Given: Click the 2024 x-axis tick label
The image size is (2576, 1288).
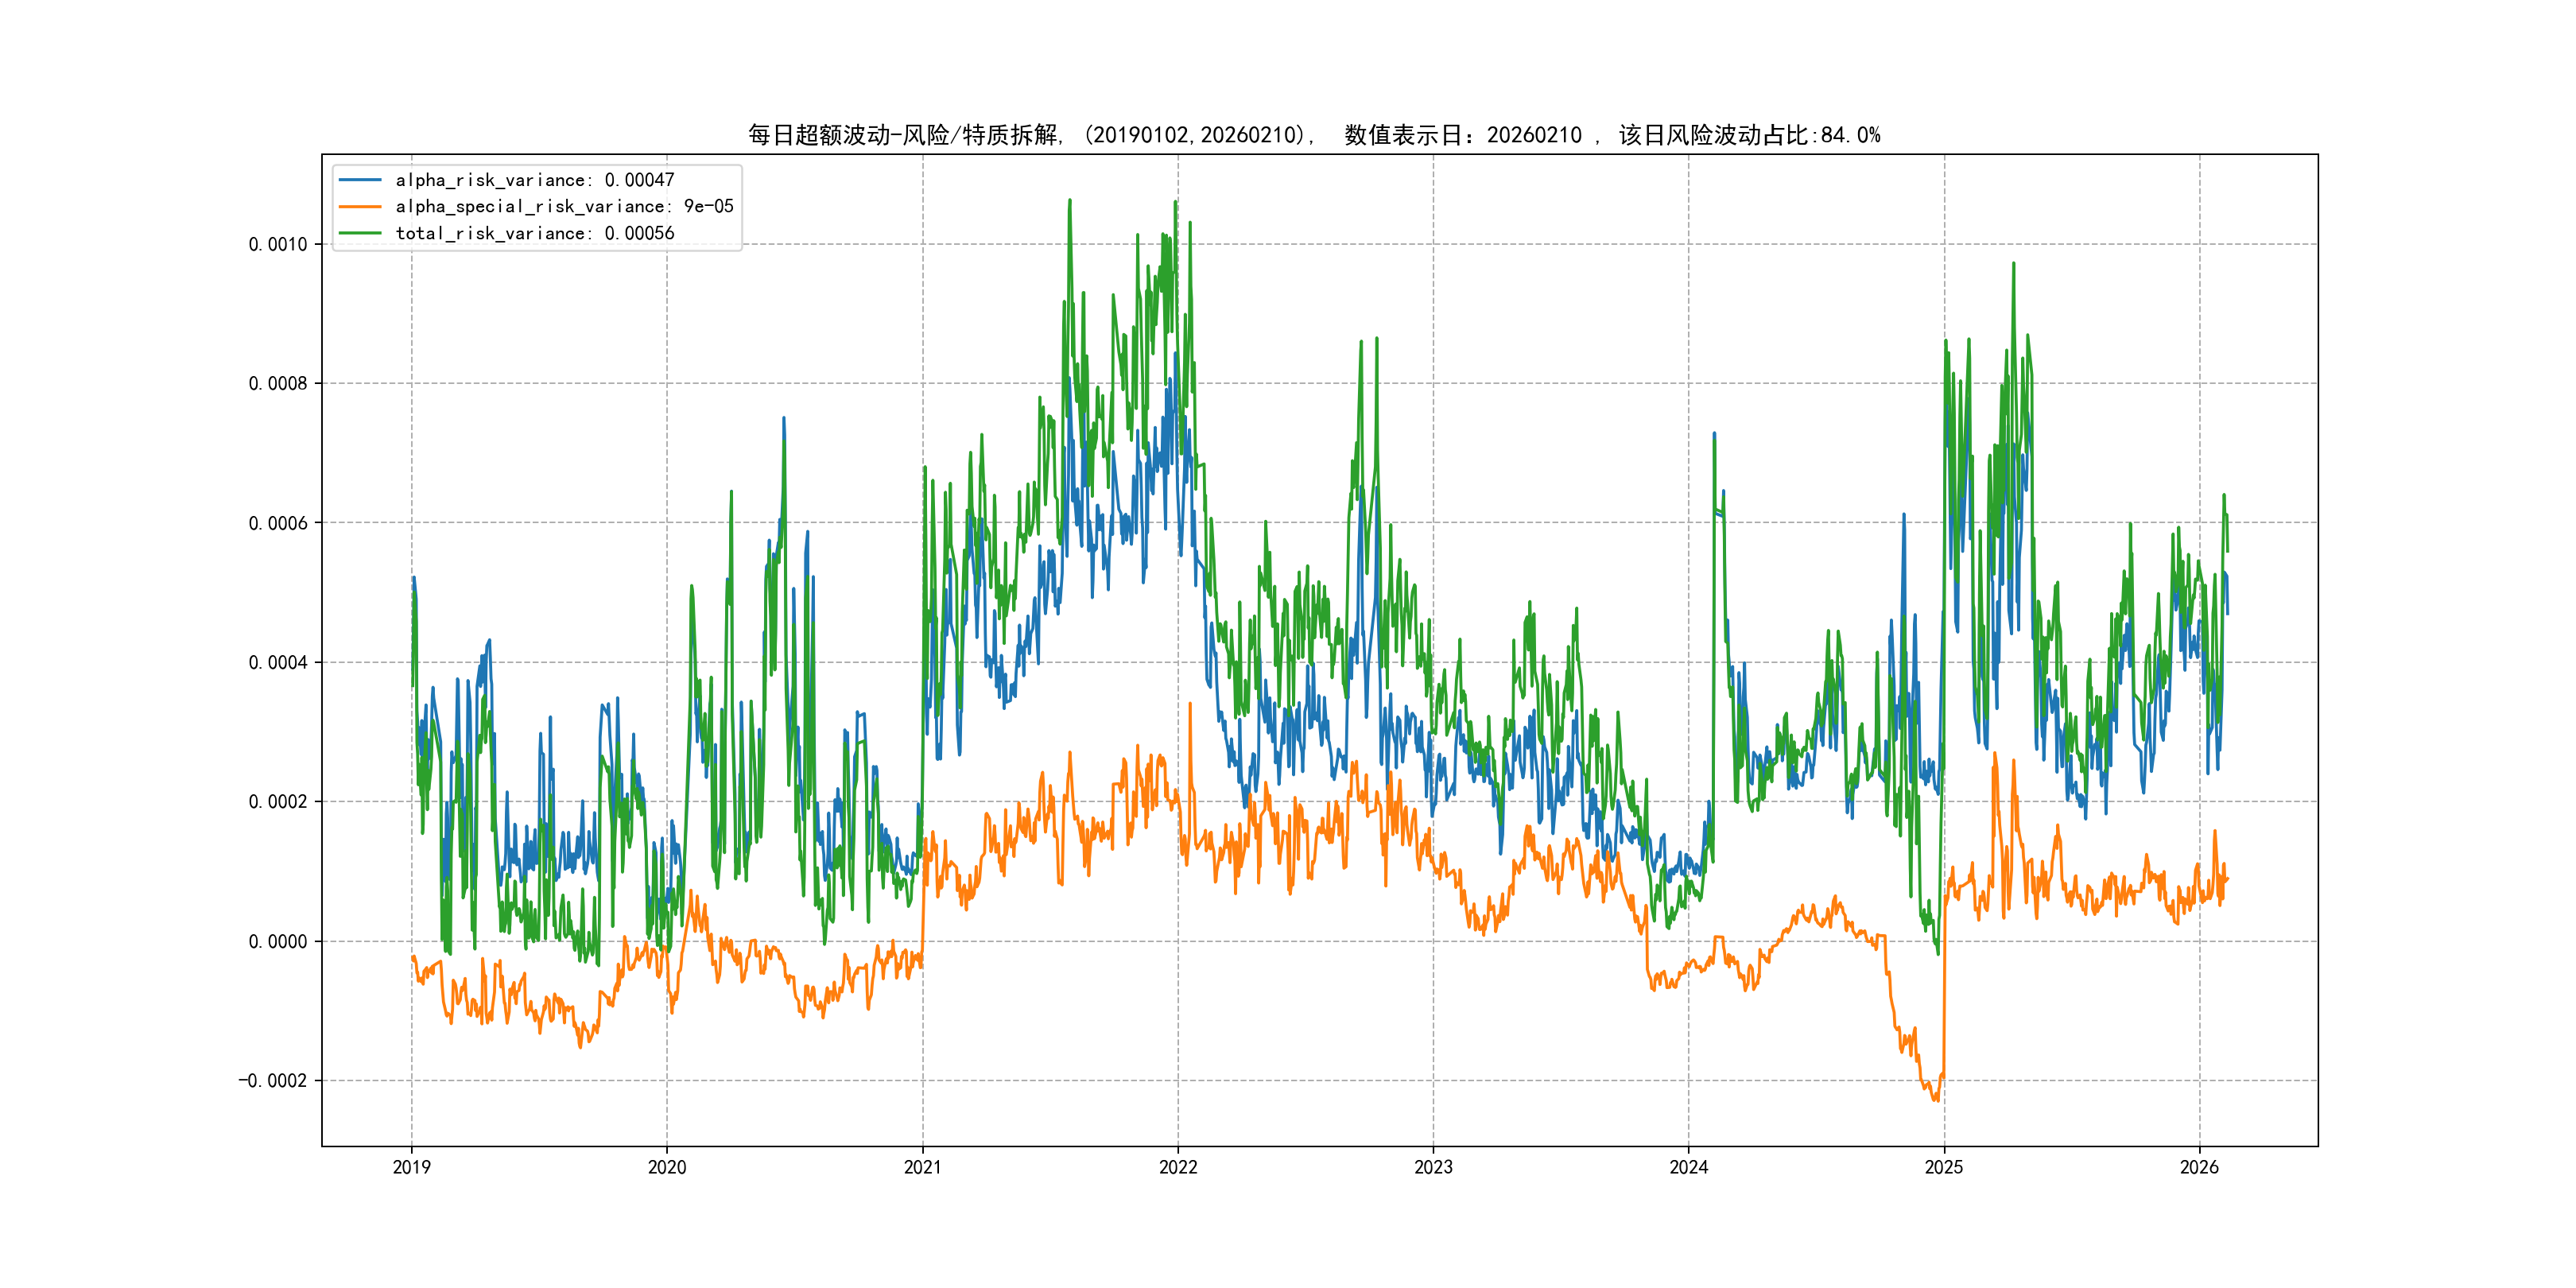Looking at the screenshot, I should pos(1689,1167).
